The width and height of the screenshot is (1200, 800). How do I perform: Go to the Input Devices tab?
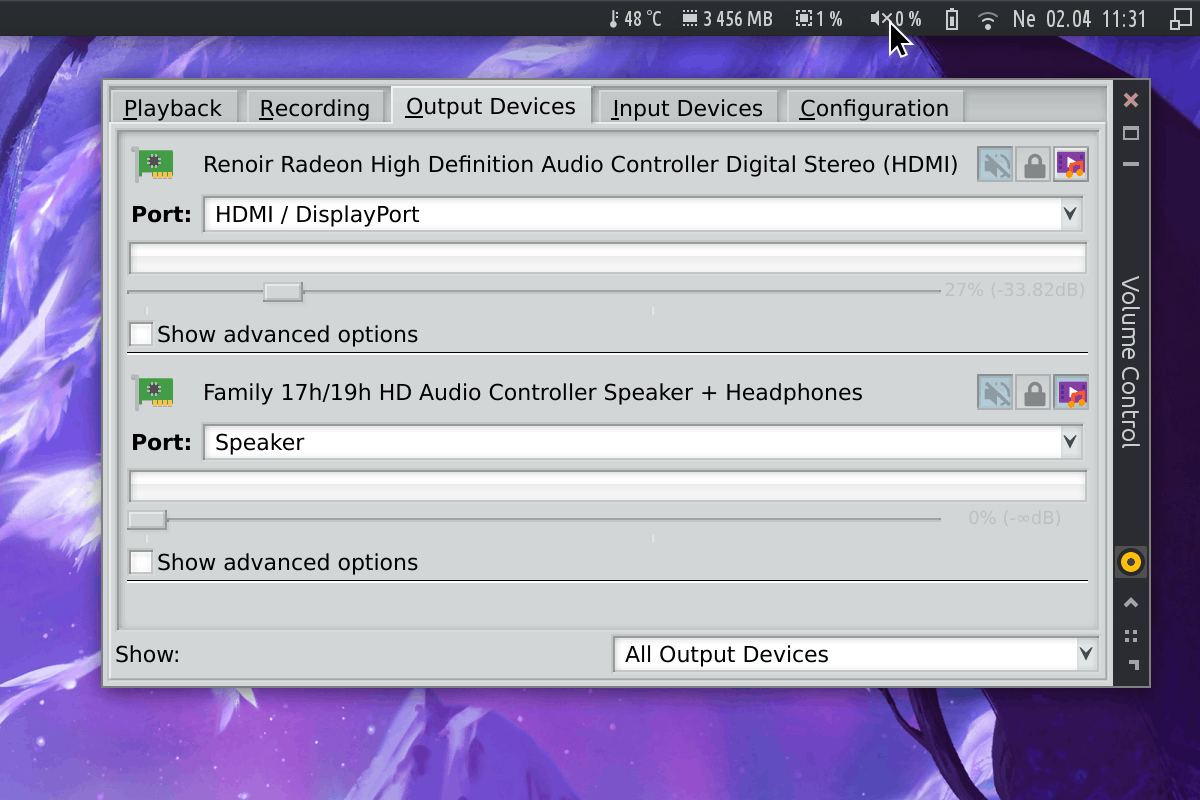point(687,108)
